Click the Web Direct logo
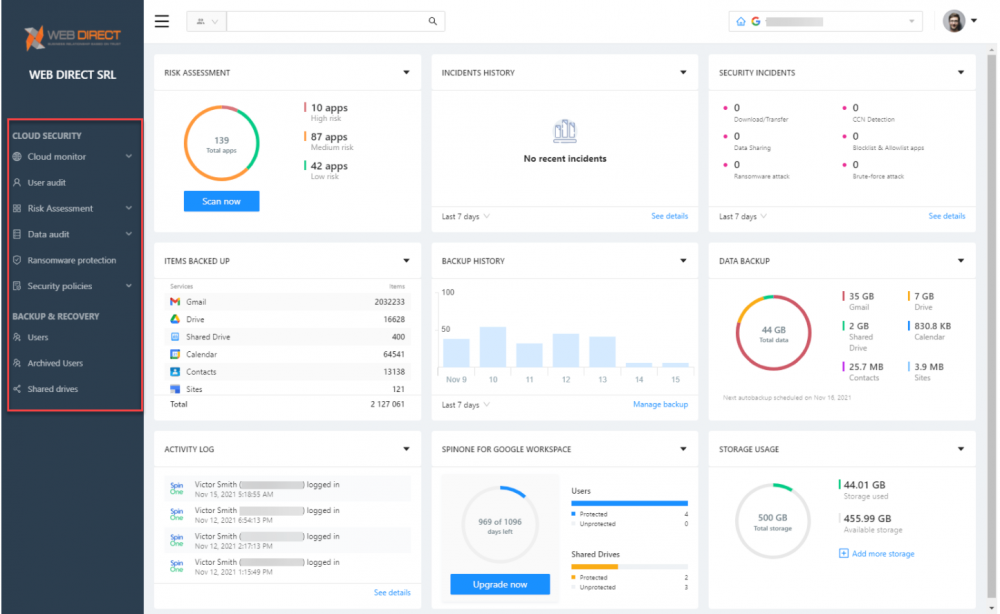This screenshot has width=1000, height=614. (x=72, y=37)
